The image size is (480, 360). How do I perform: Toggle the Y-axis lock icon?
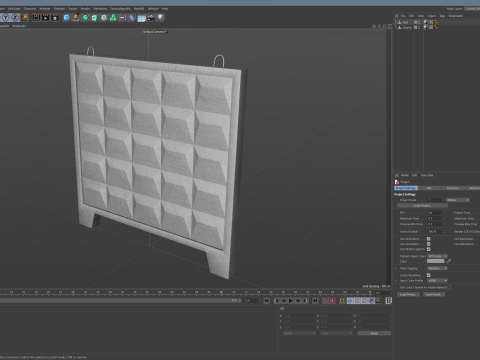pos(6,17)
